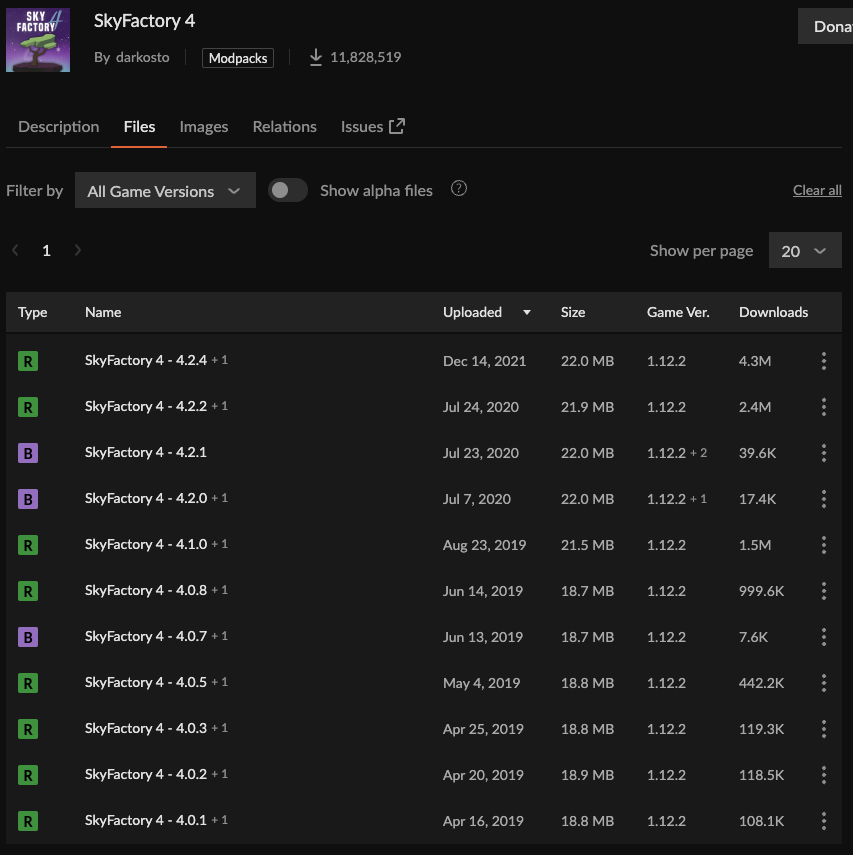Viewport: 853px width, 855px height.
Task: Toggle the Show alpha files switch
Action: [288, 190]
